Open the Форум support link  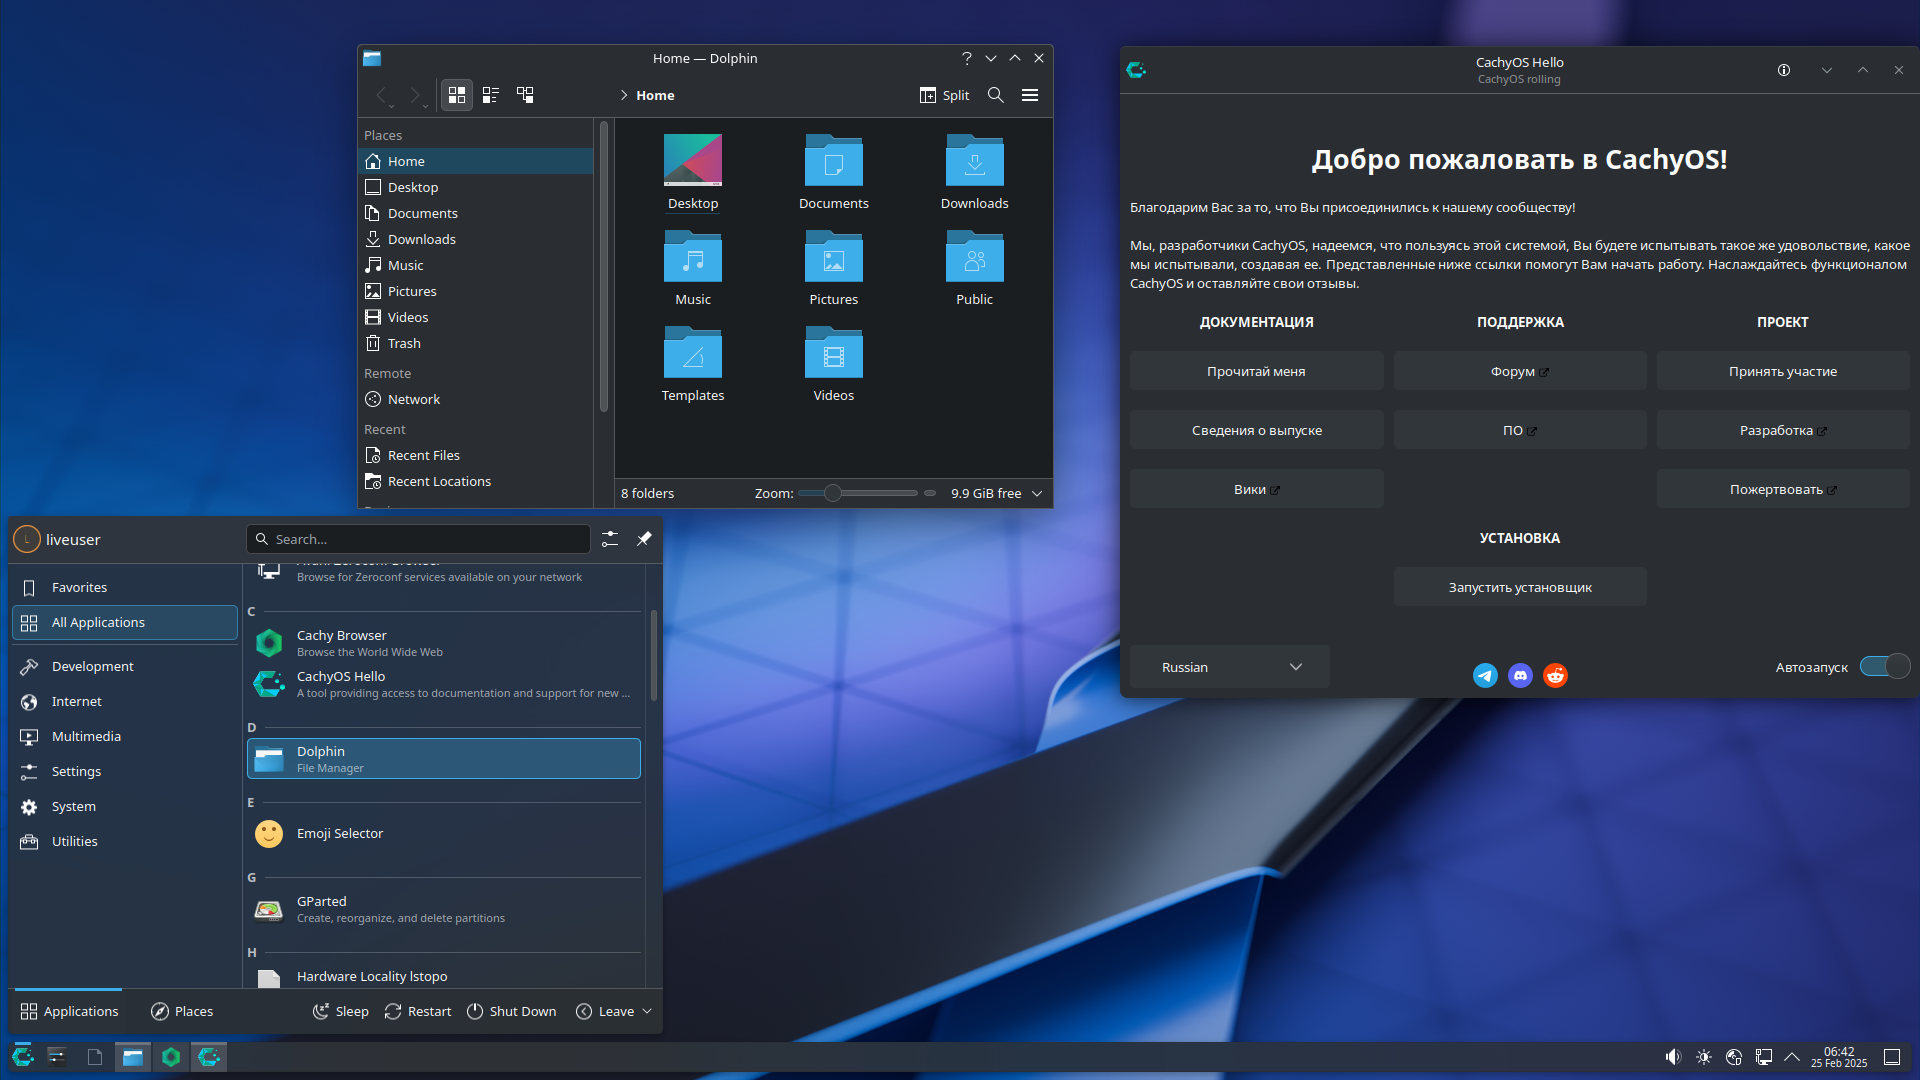click(1519, 371)
